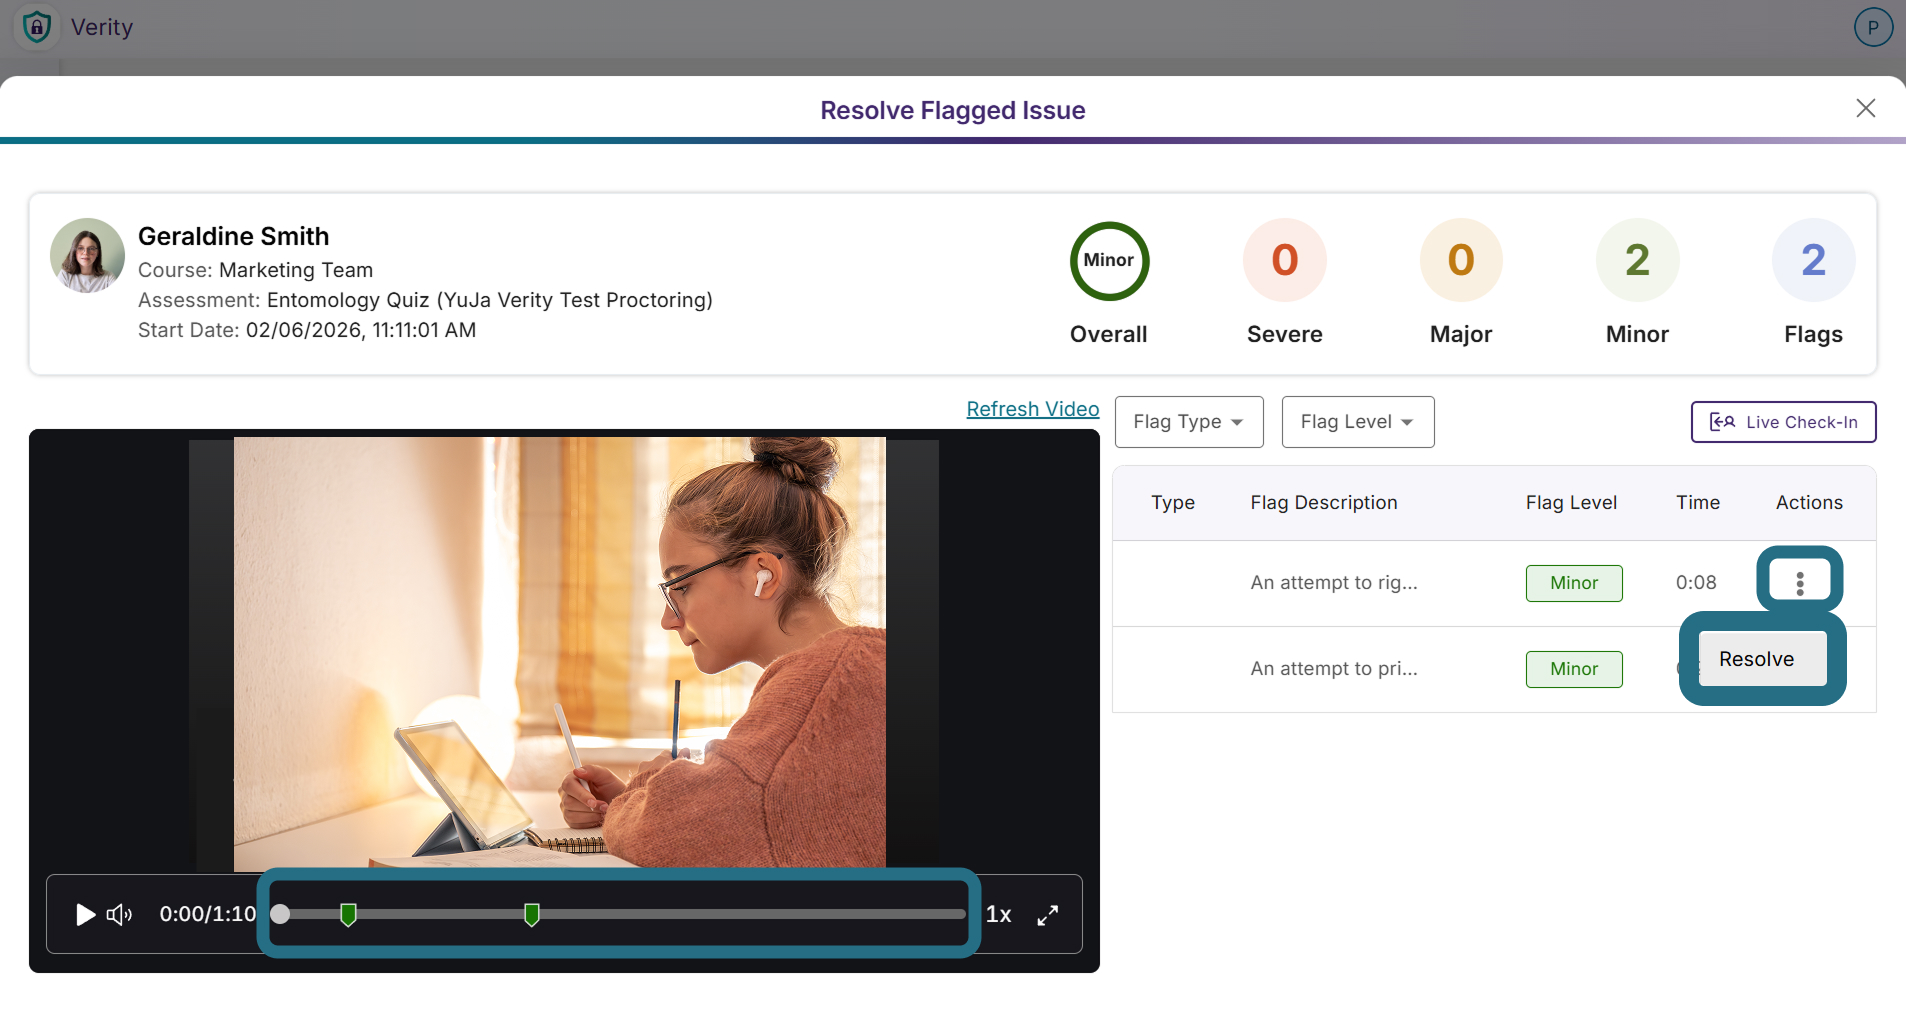Click the Minor overall rating circle
The height and width of the screenshot is (1021, 1906).
pos(1109,261)
